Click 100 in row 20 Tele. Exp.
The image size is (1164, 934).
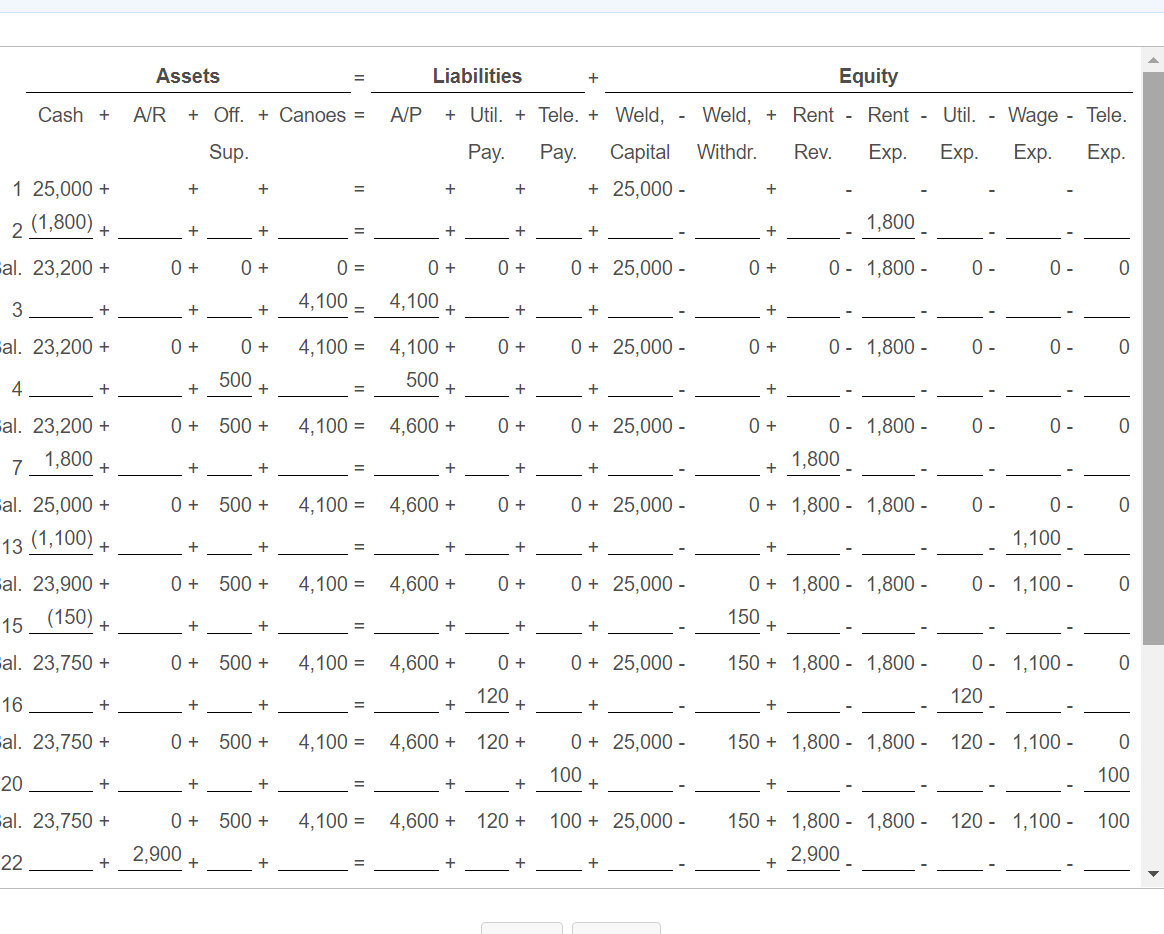click(x=1114, y=775)
